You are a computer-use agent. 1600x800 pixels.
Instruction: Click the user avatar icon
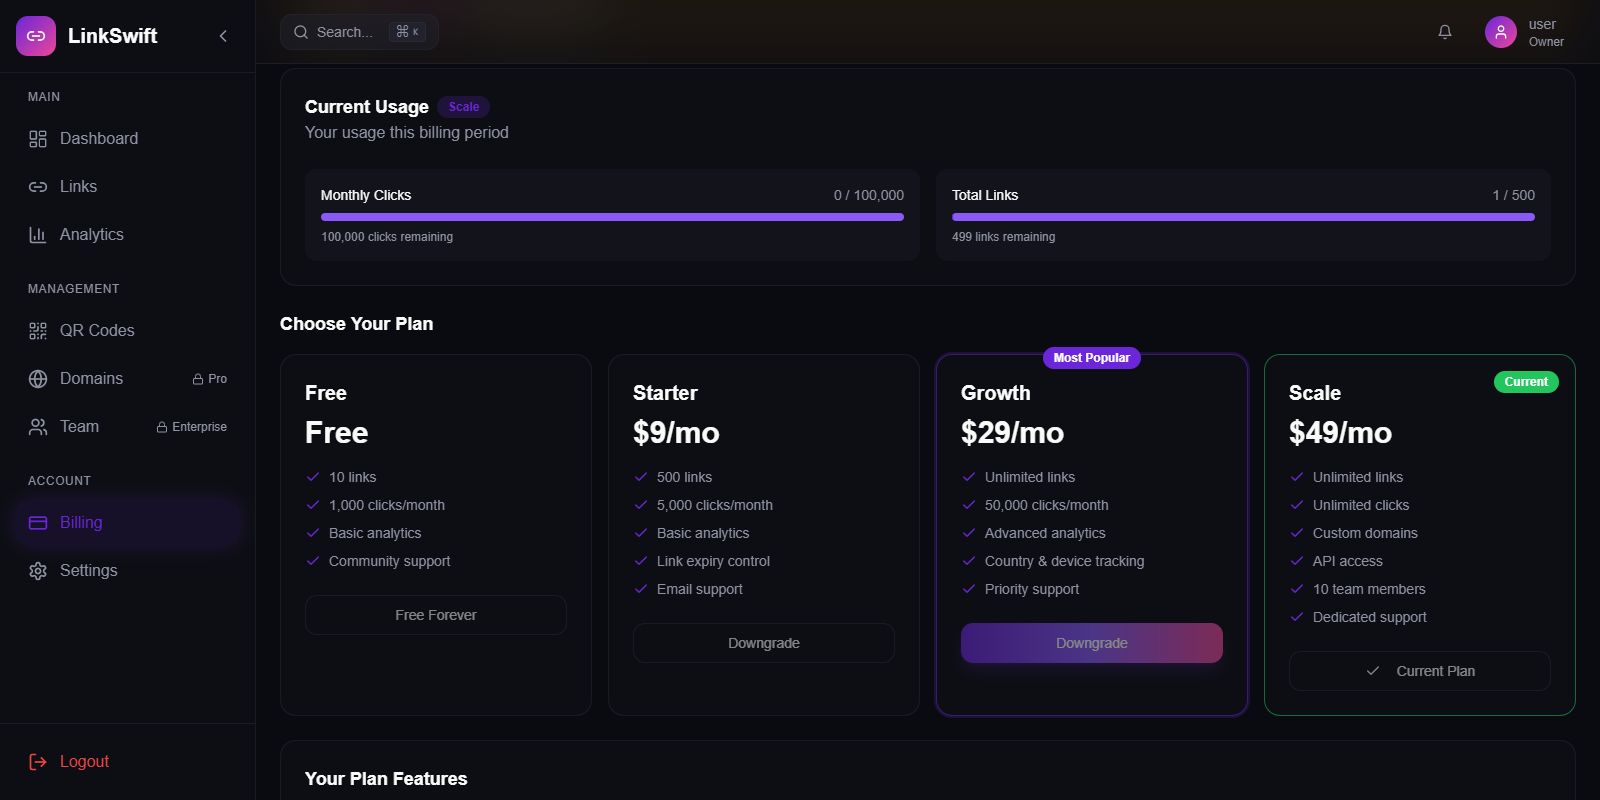click(x=1500, y=32)
